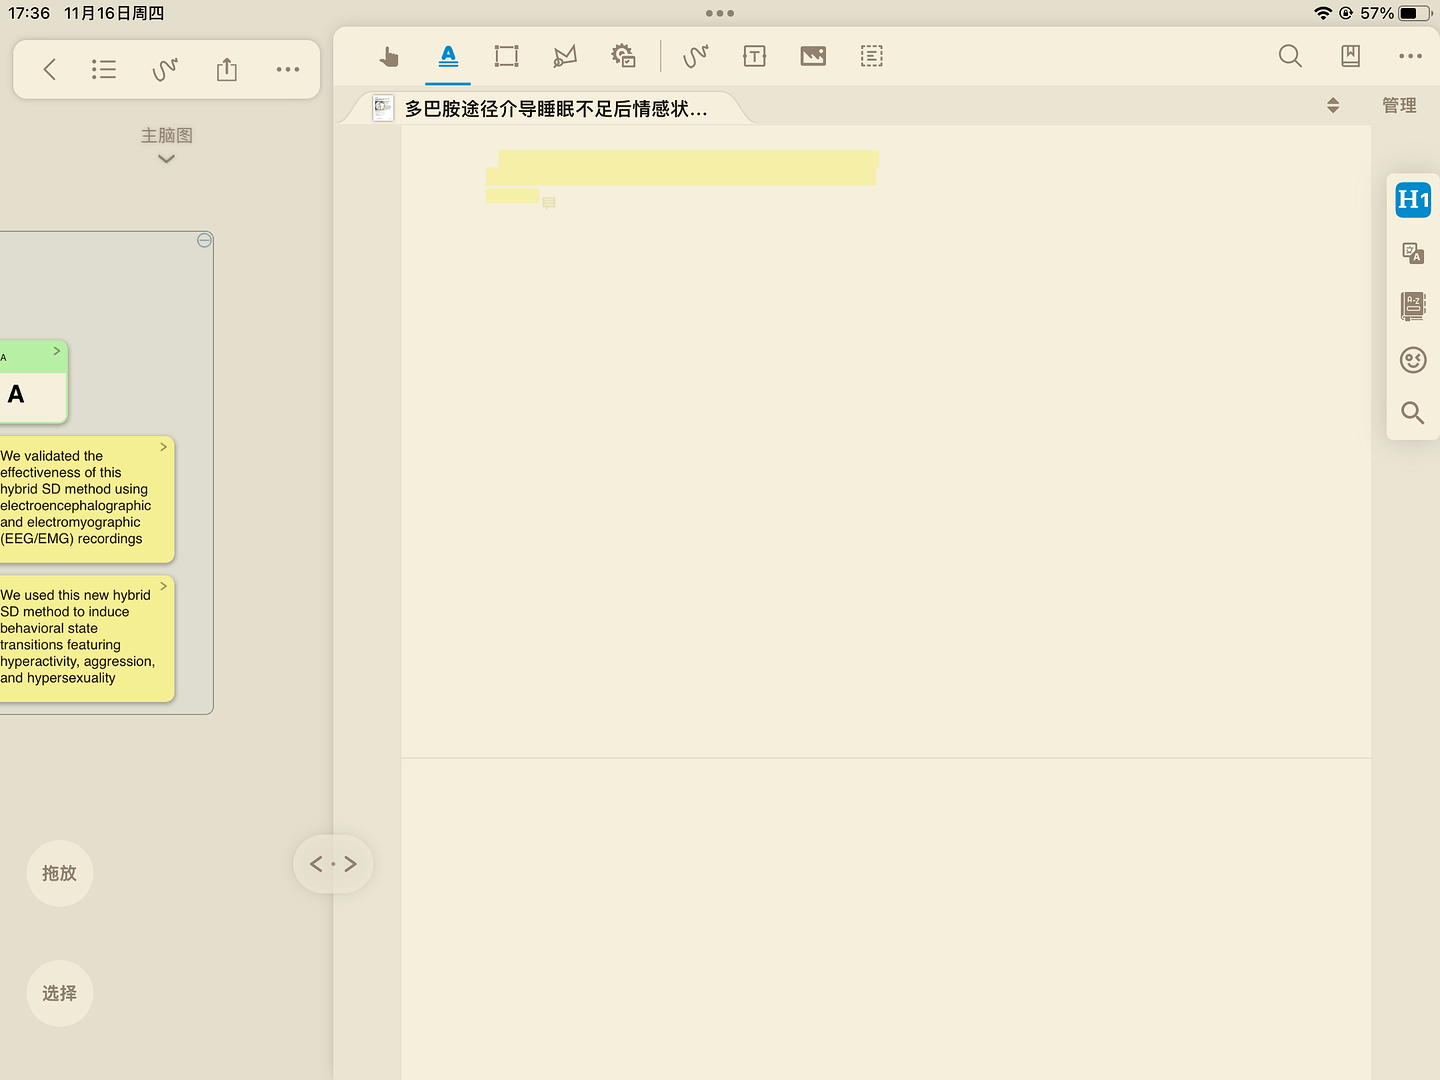This screenshot has width=1440, height=1080.
Task: Select the 'We validated the effectiveness' card
Action: (x=85, y=499)
